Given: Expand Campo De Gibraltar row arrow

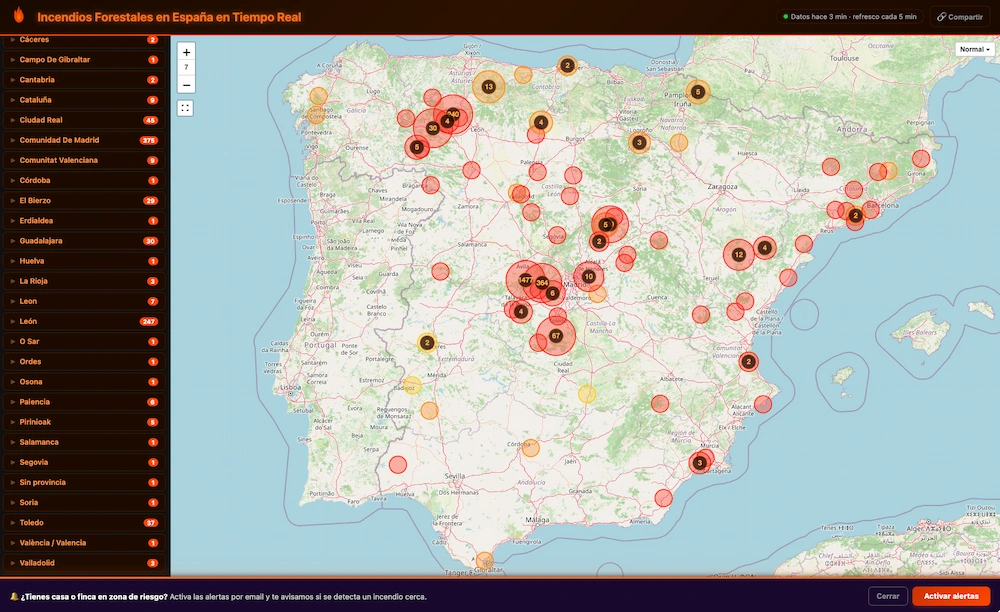Looking at the screenshot, I should click(12, 59).
